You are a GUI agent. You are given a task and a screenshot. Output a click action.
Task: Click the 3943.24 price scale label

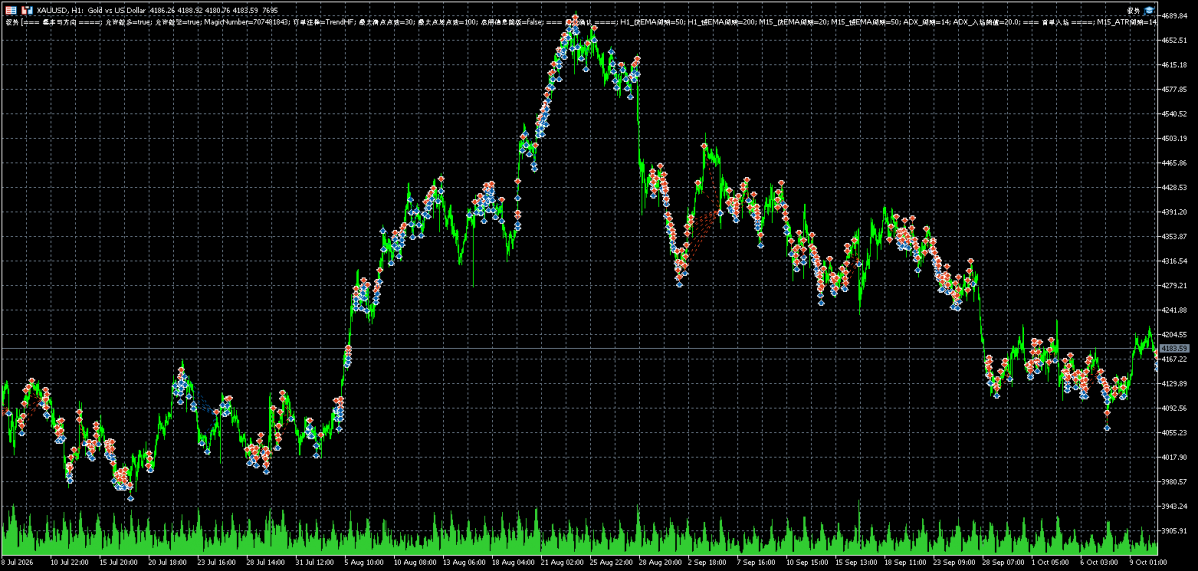[x=1174, y=506]
